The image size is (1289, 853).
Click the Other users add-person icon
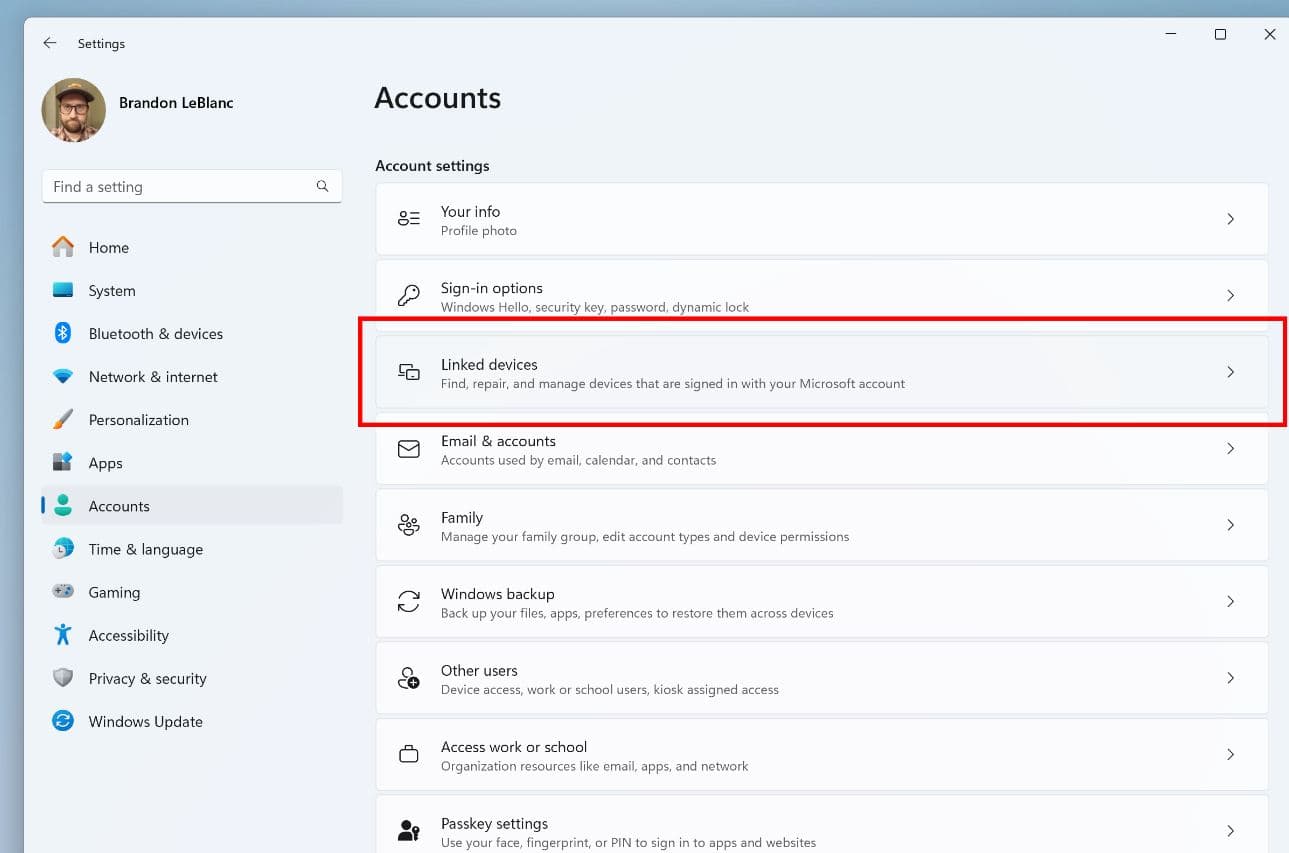coord(409,678)
